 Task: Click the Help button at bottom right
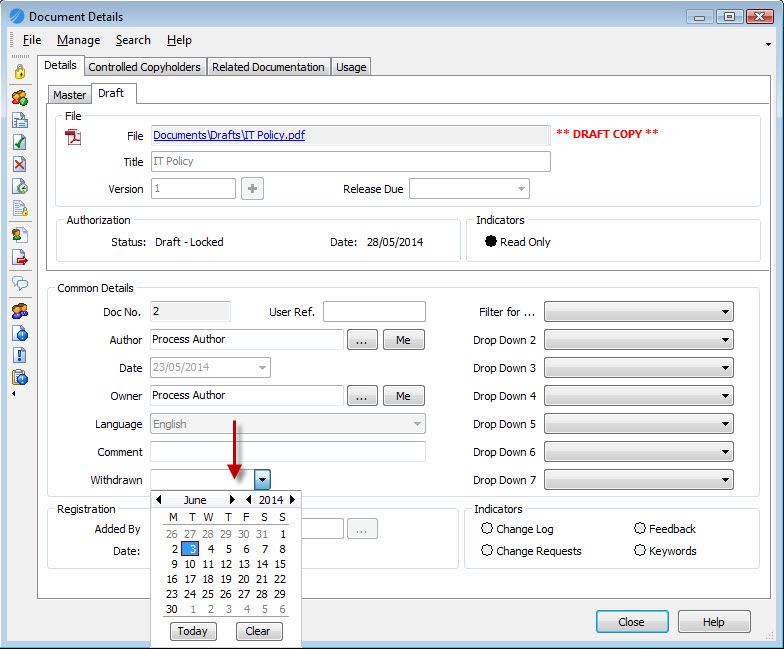(714, 622)
